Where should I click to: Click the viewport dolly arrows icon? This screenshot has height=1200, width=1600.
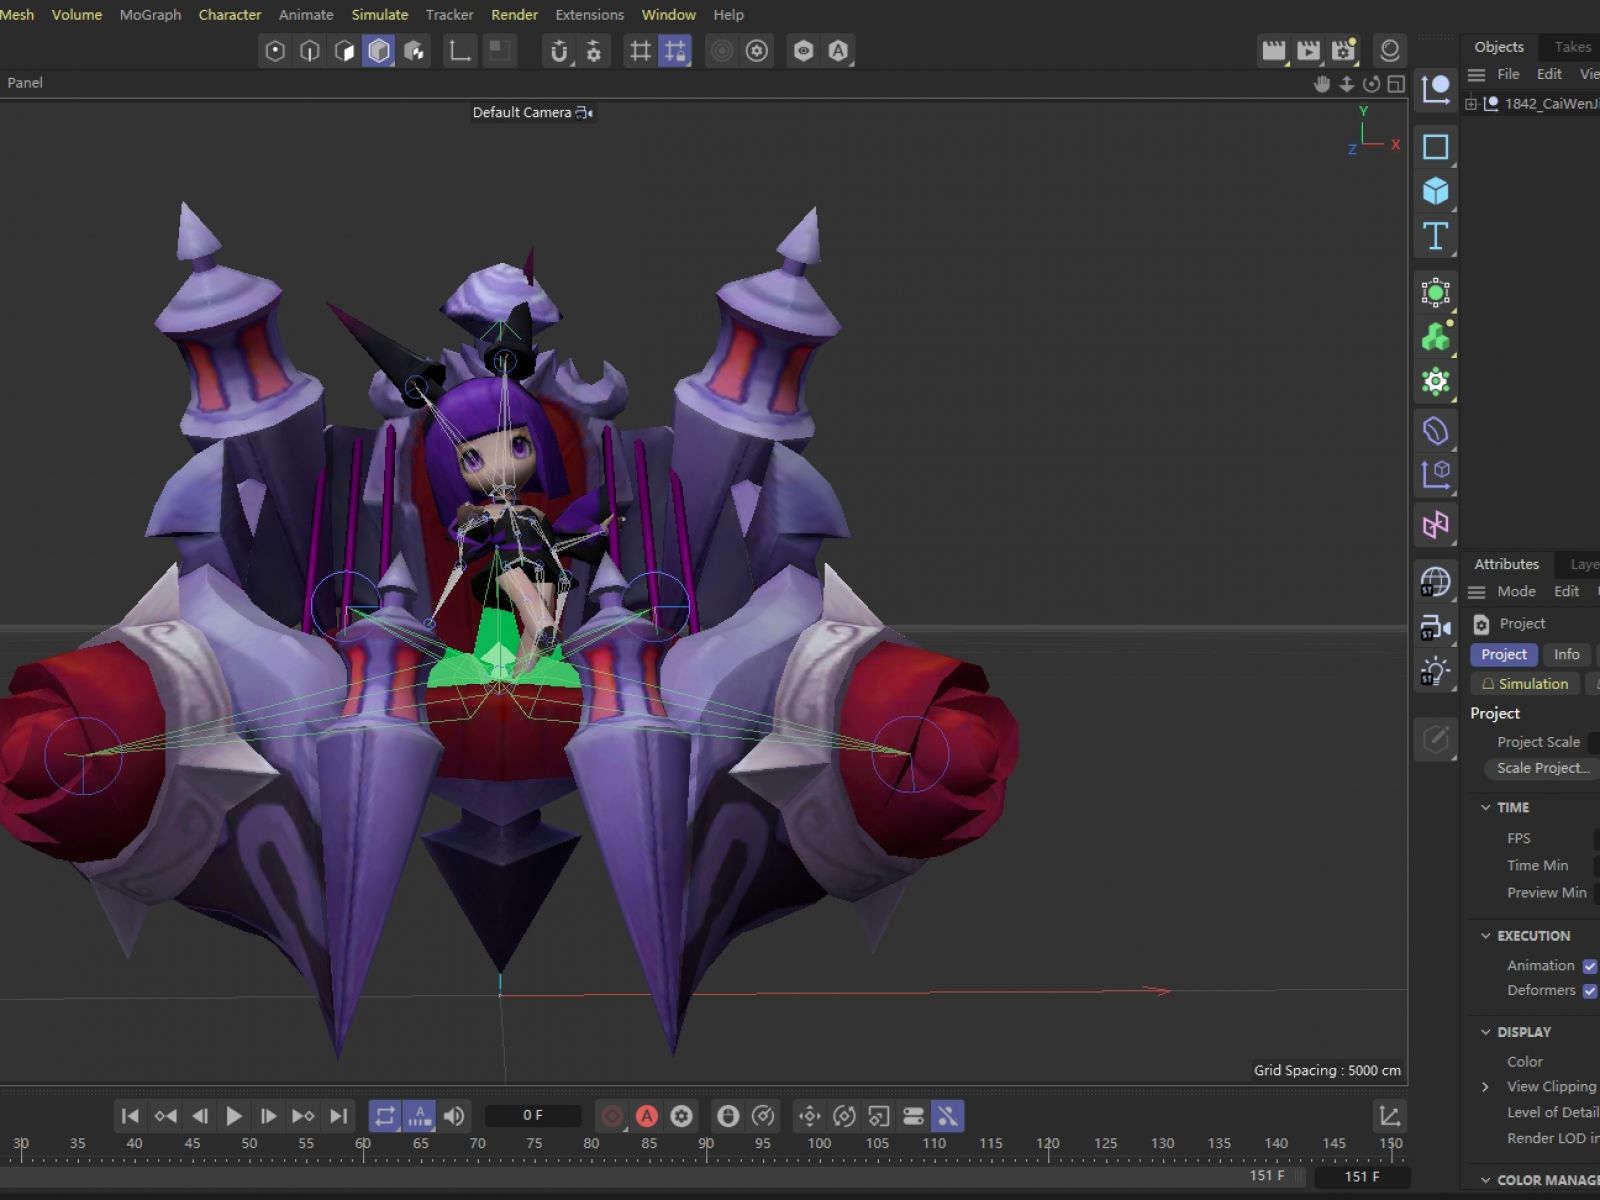point(1347,84)
